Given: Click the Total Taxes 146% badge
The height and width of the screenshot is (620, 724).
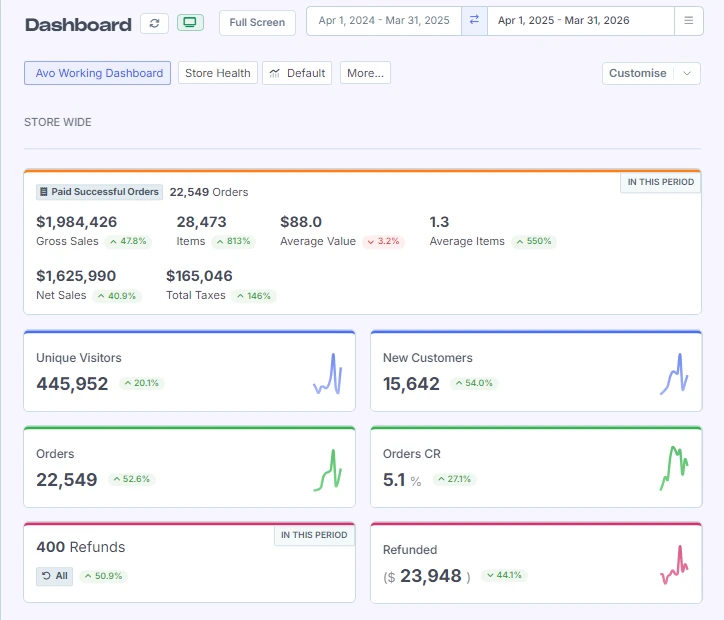Looking at the screenshot, I should [x=254, y=296].
